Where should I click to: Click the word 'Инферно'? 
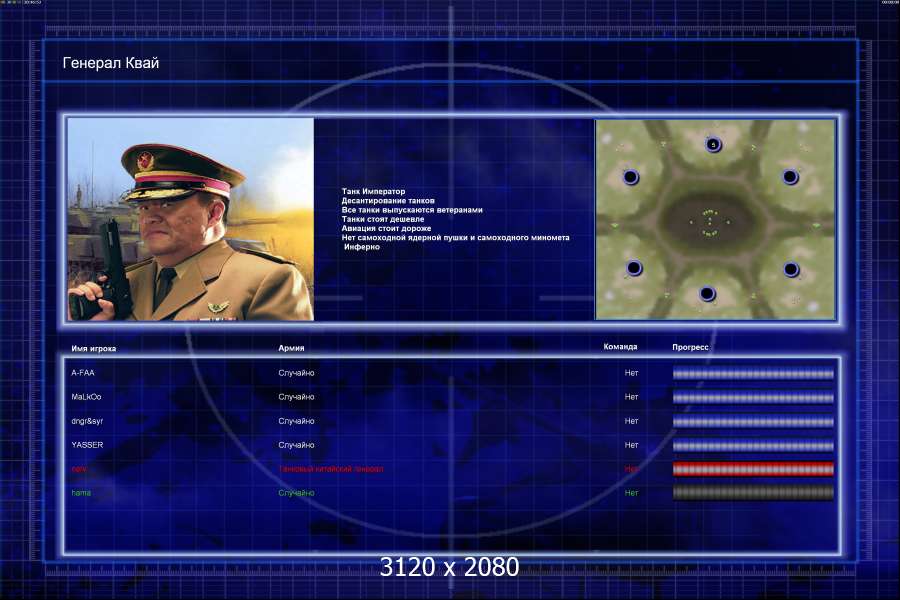click(362, 246)
